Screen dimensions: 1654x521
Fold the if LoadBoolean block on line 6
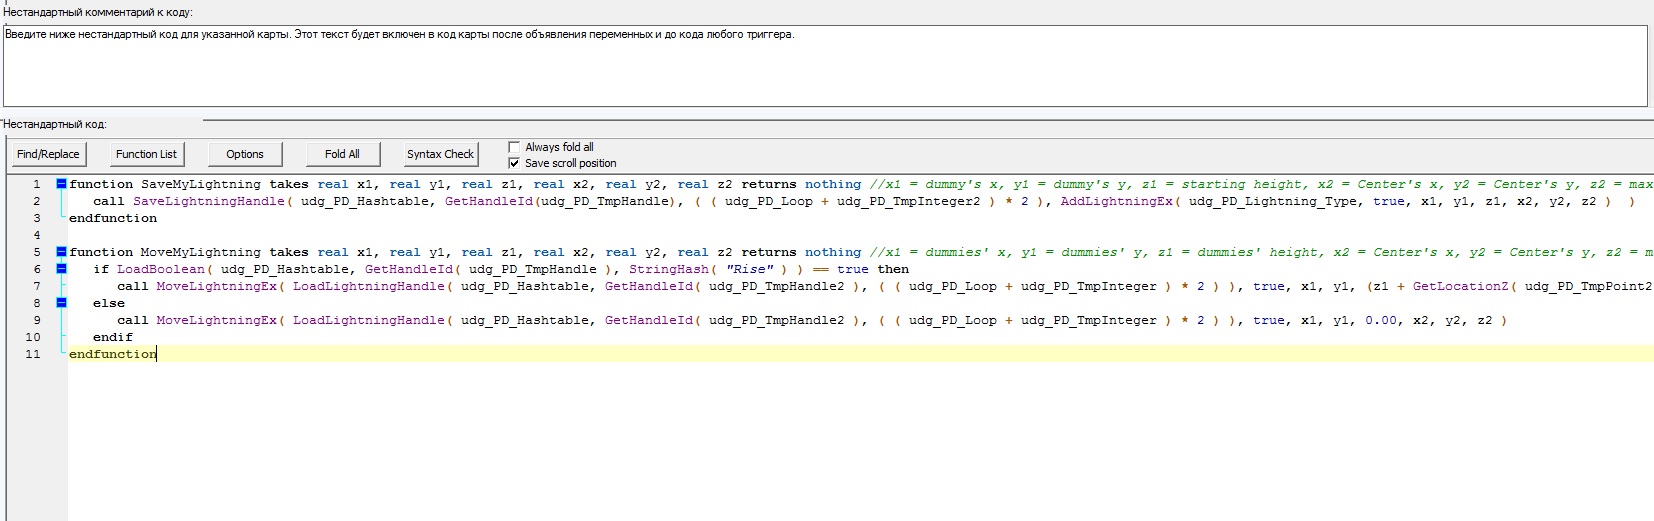click(x=61, y=269)
